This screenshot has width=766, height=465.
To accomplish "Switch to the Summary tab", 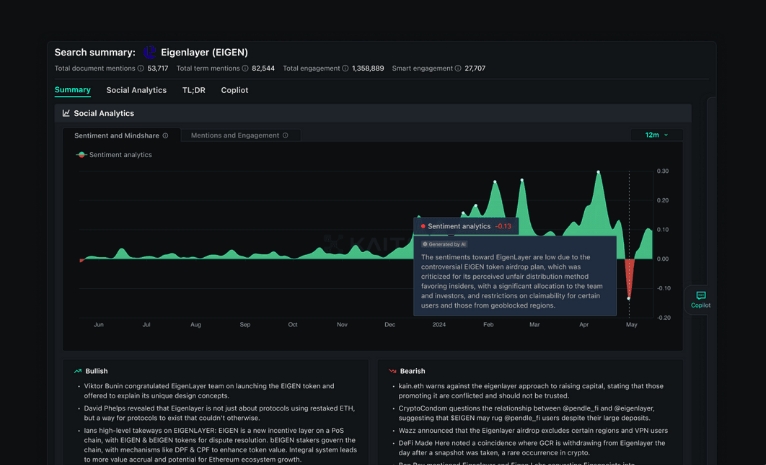I will coord(72,90).
